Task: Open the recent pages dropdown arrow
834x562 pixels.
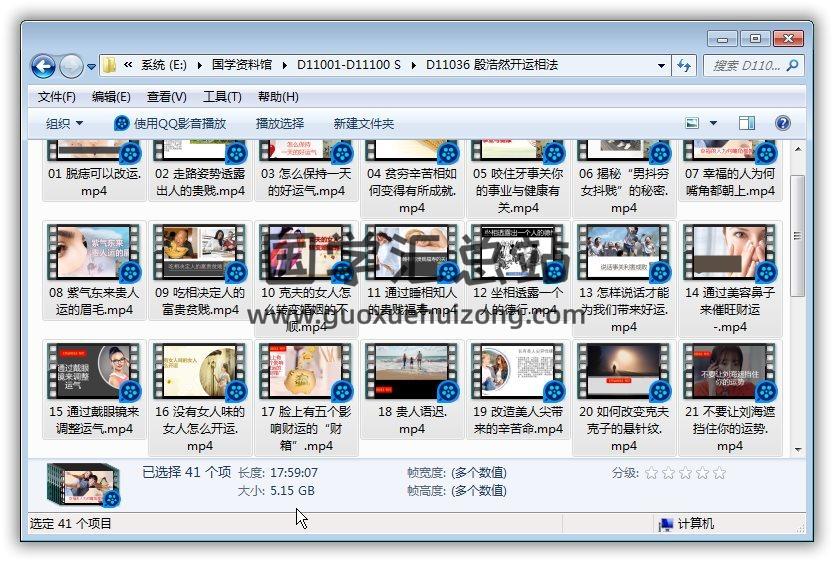Action: pos(92,67)
